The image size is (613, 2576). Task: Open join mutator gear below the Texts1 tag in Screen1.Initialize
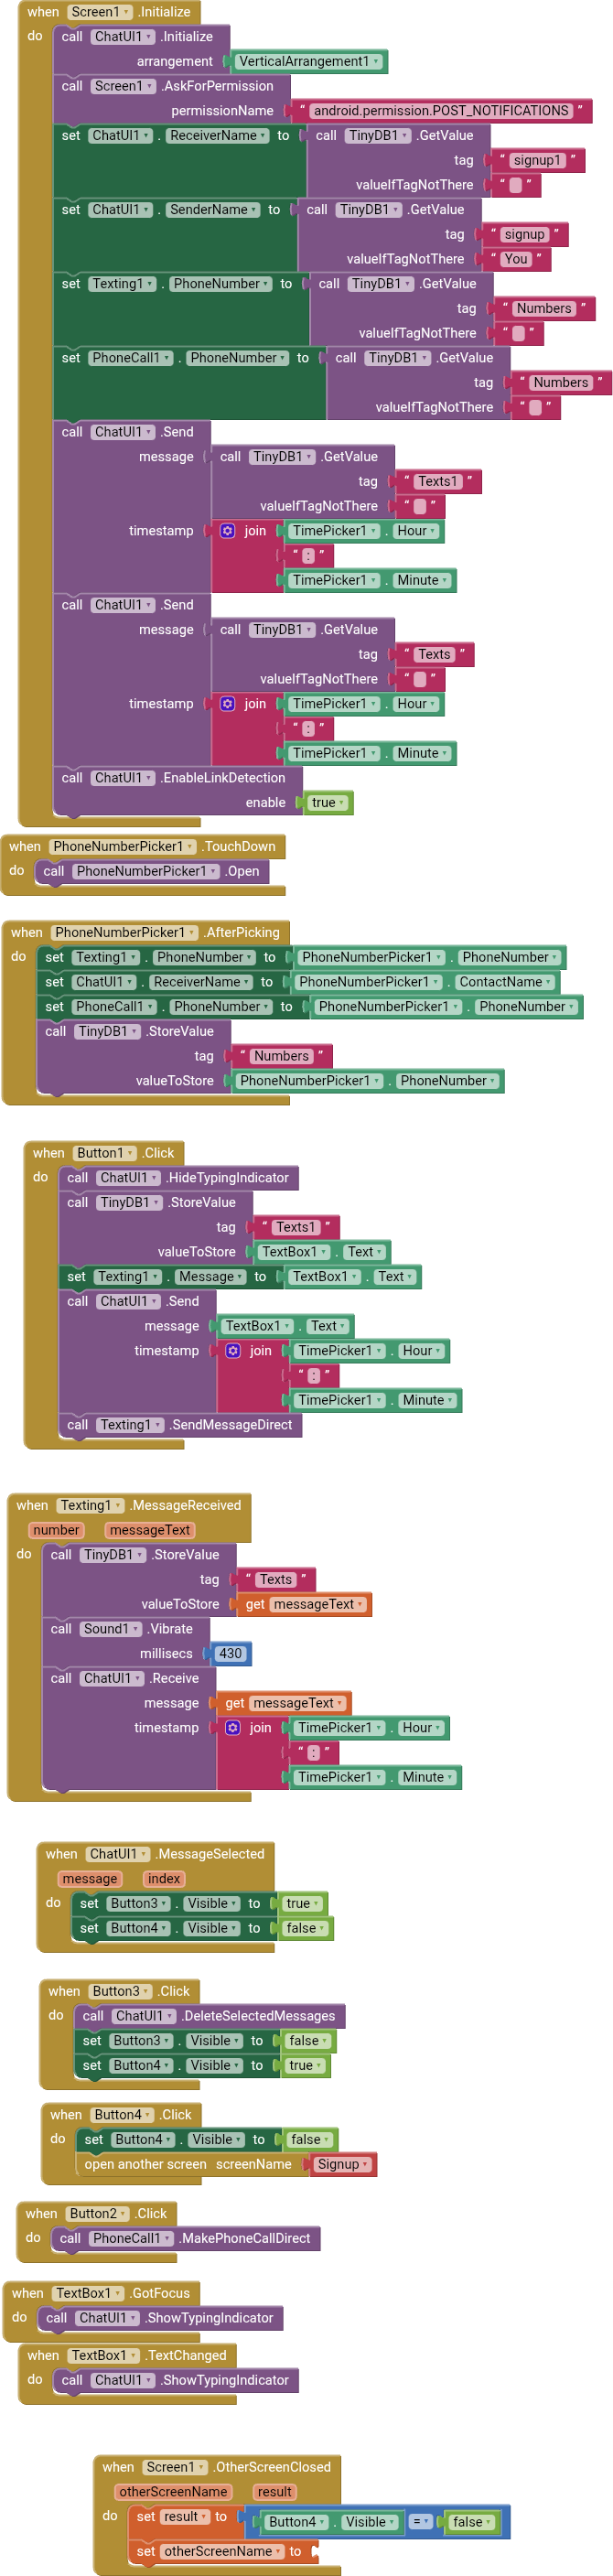227,531
